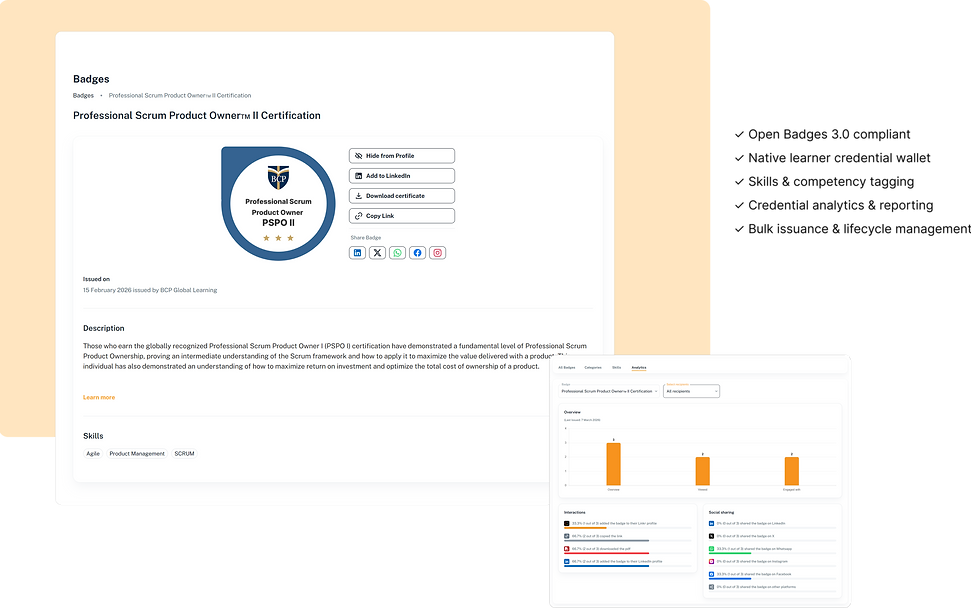Click the badge title heading text
Screen dimensions: 971x608
[x=197, y=116]
